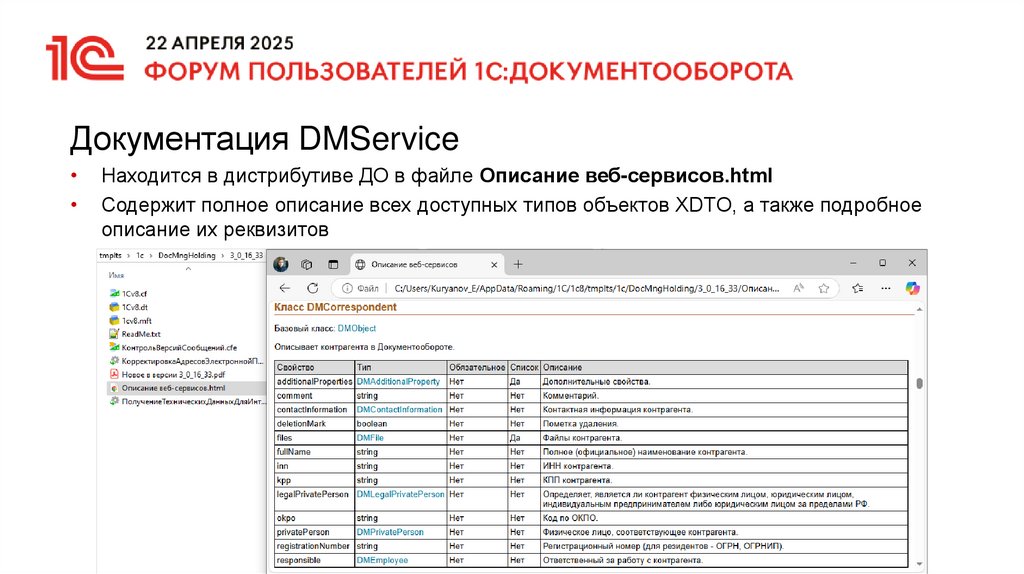Click the Класс DMCorrespondent heading
The height and width of the screenshot is (574, 1024).
(335, 307)
